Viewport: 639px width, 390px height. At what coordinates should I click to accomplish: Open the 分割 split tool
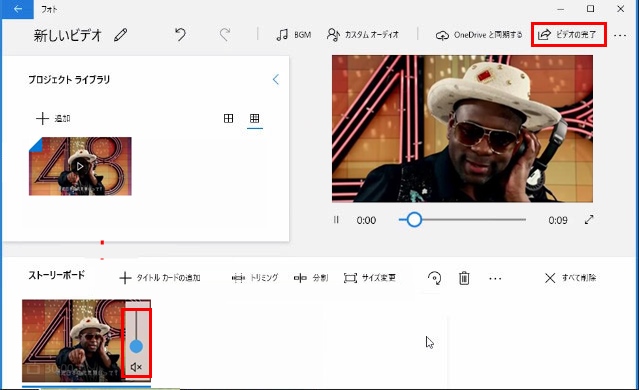coord(311,278)
